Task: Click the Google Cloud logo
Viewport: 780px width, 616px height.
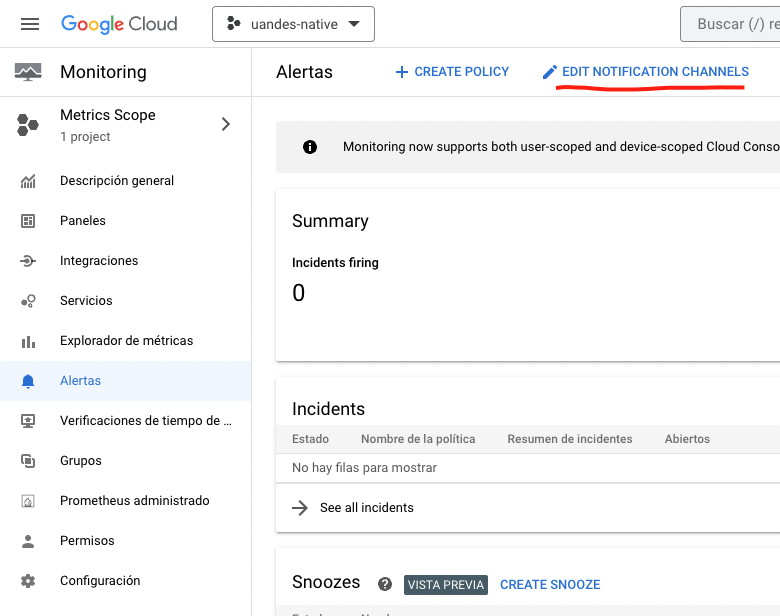Action: click(119, 24)
